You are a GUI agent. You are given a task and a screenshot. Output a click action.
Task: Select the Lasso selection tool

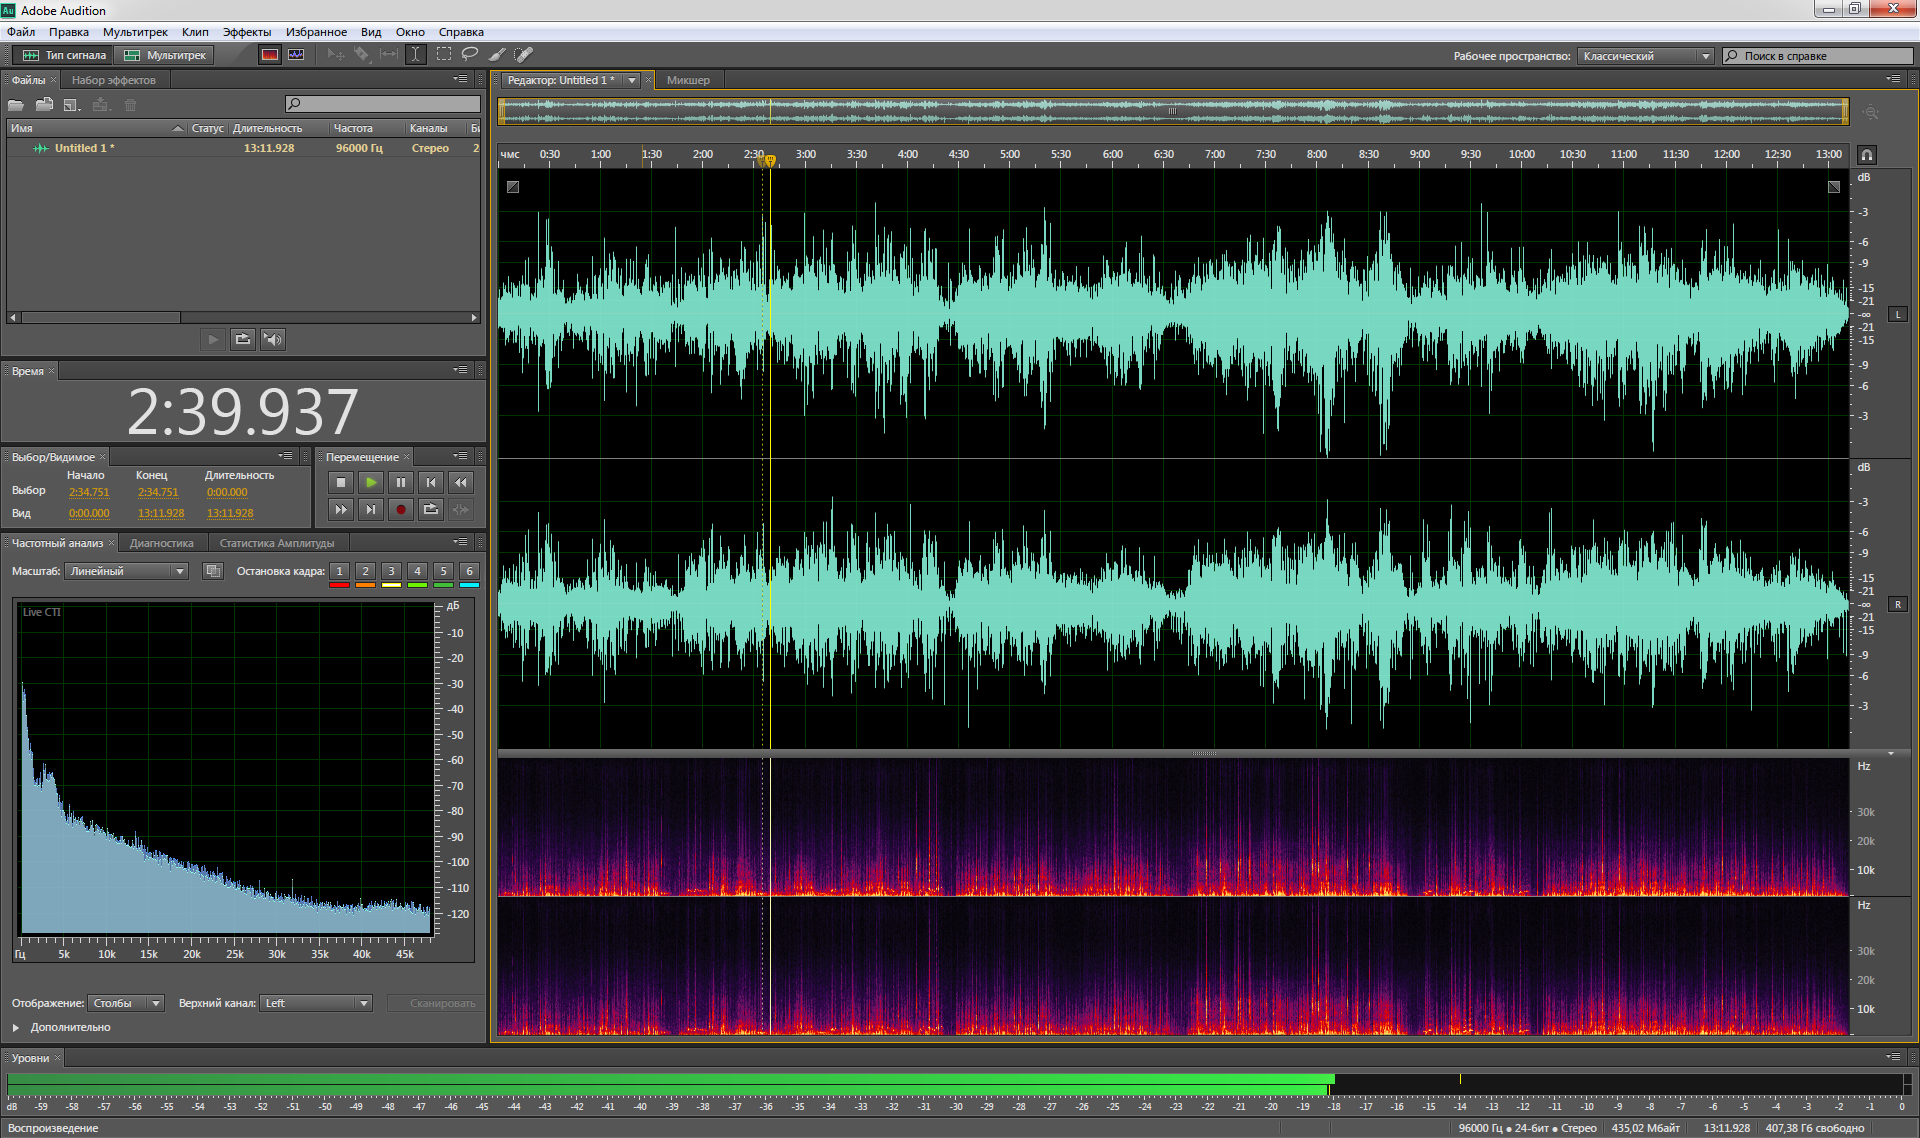(469, 55)
